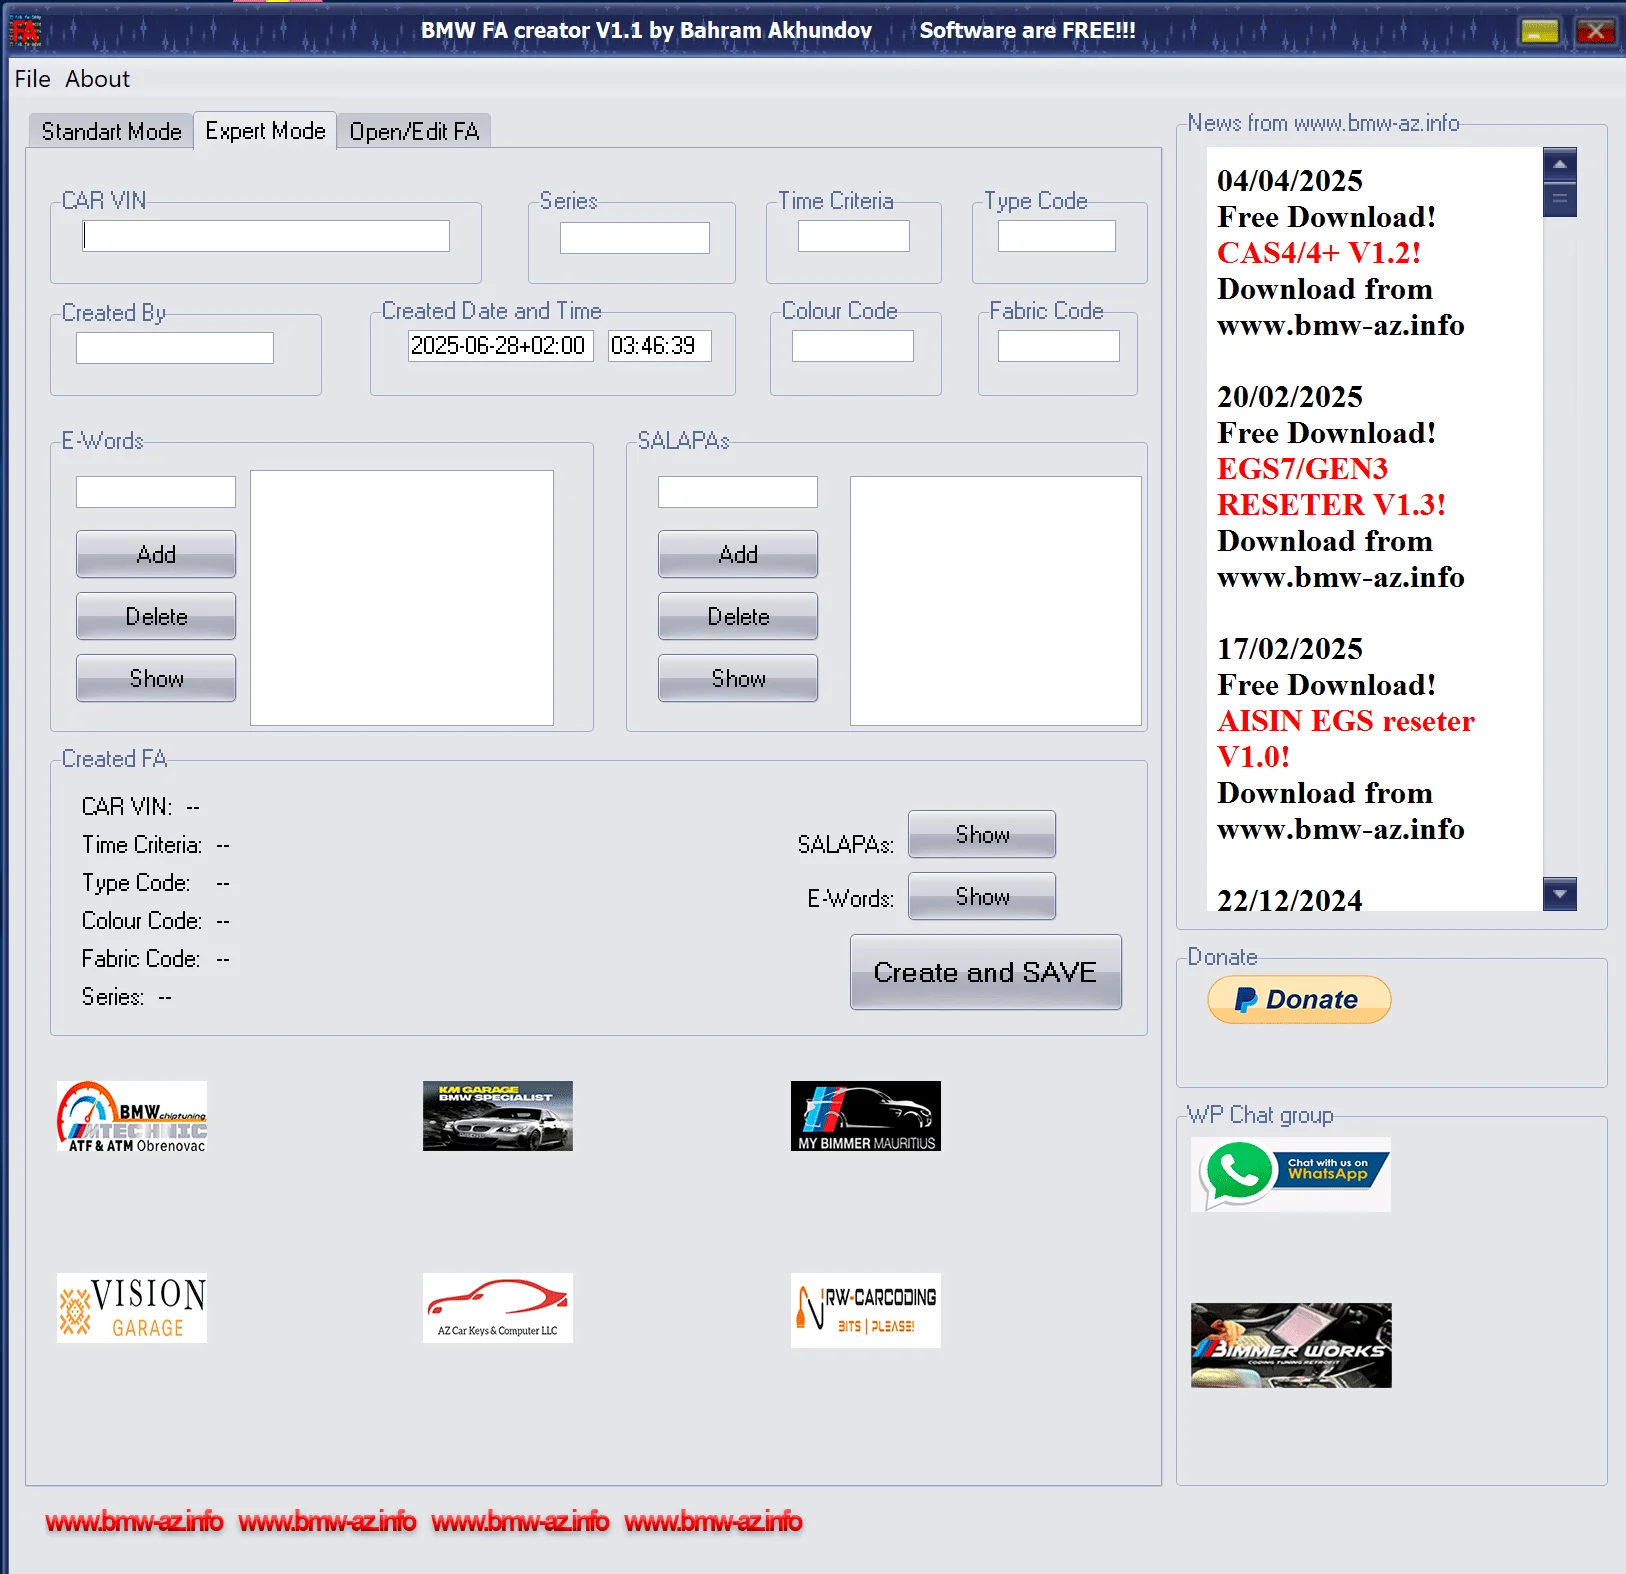
Task: Minimize the window using the yellow button
Action: coord(1540,31)
